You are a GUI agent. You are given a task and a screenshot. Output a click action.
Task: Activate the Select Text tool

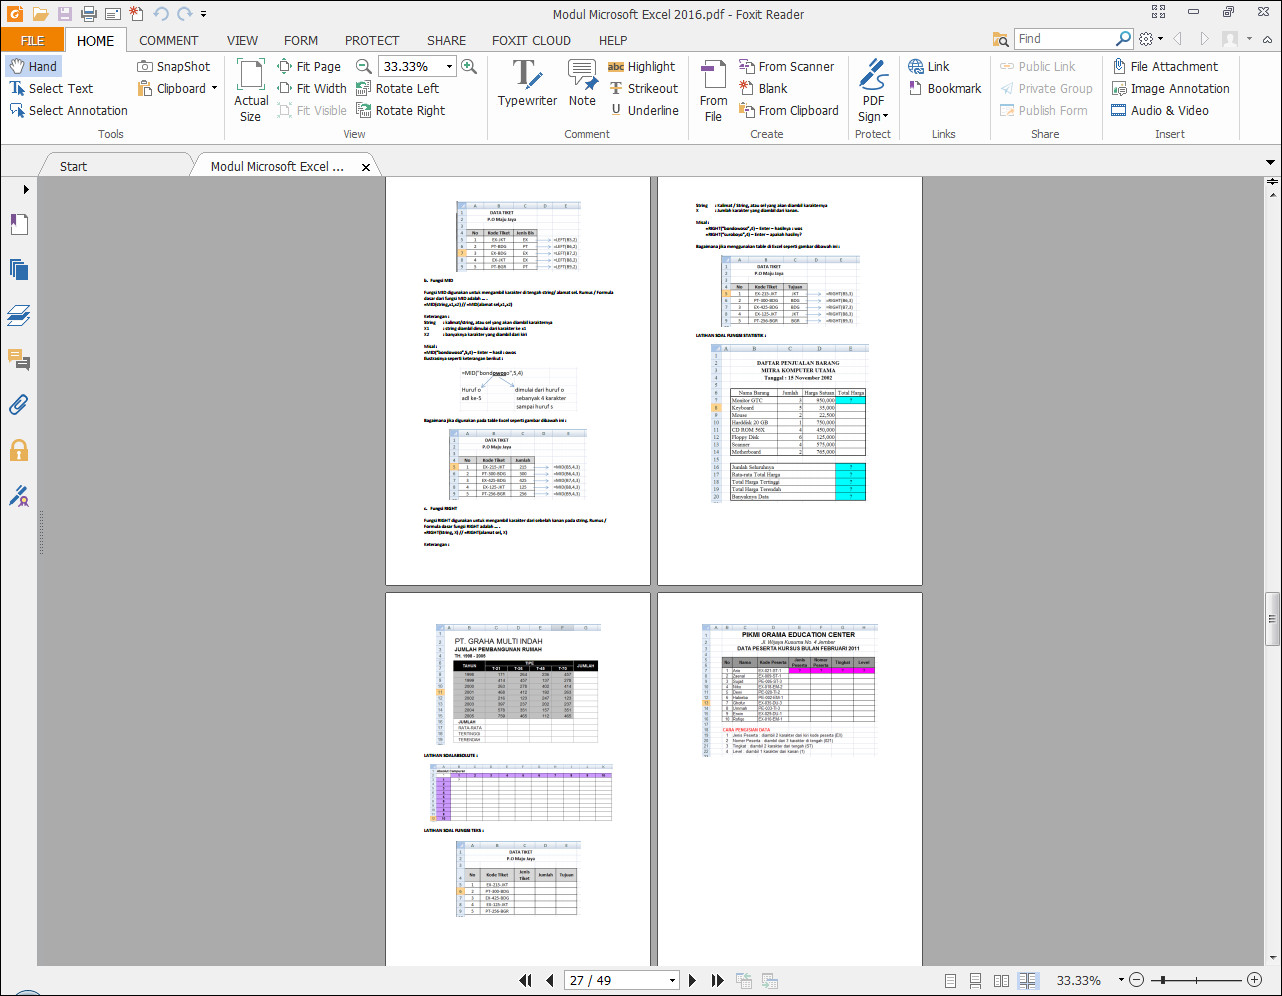51,88
